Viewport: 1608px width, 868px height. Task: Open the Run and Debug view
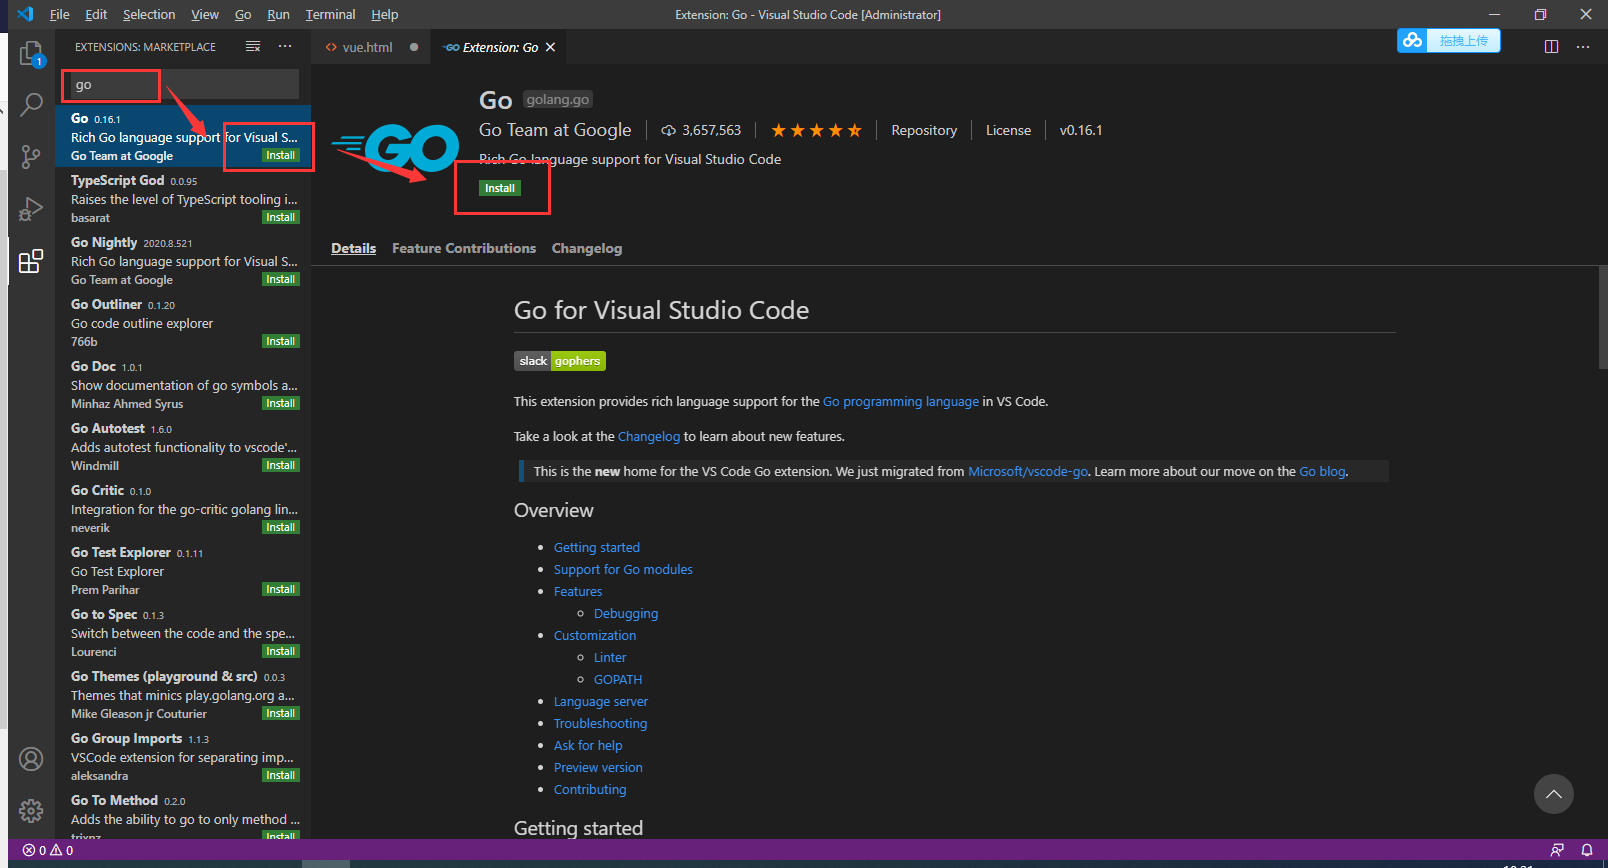point(31,209)
